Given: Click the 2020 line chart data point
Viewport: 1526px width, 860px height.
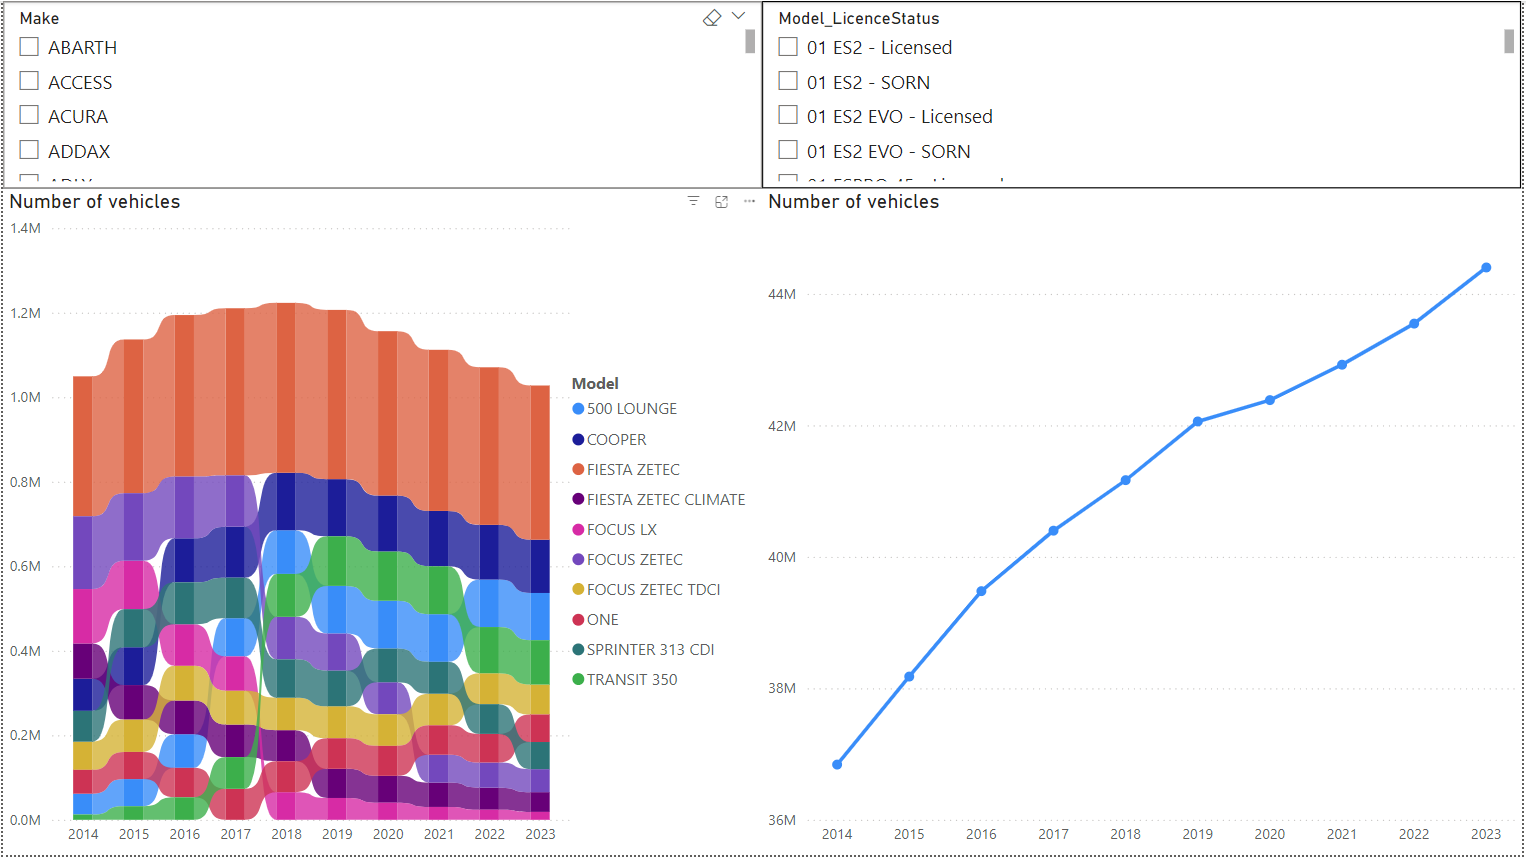Looking at the screenshot, I should 1270,400.
